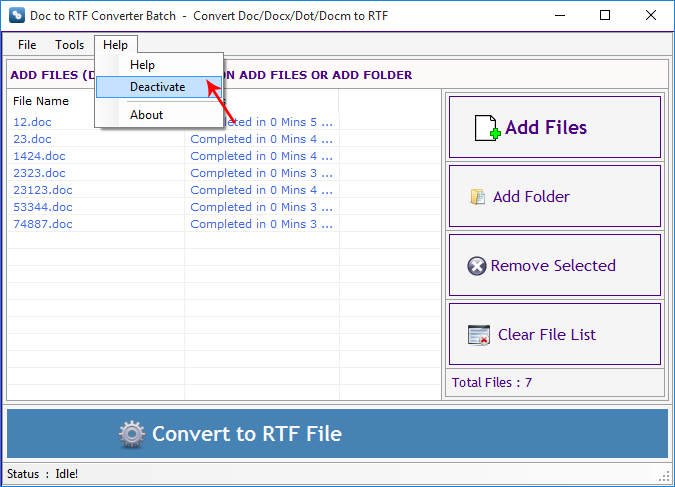Click Remove Selected button
This screenshot has height=487, width=675.
554,265
